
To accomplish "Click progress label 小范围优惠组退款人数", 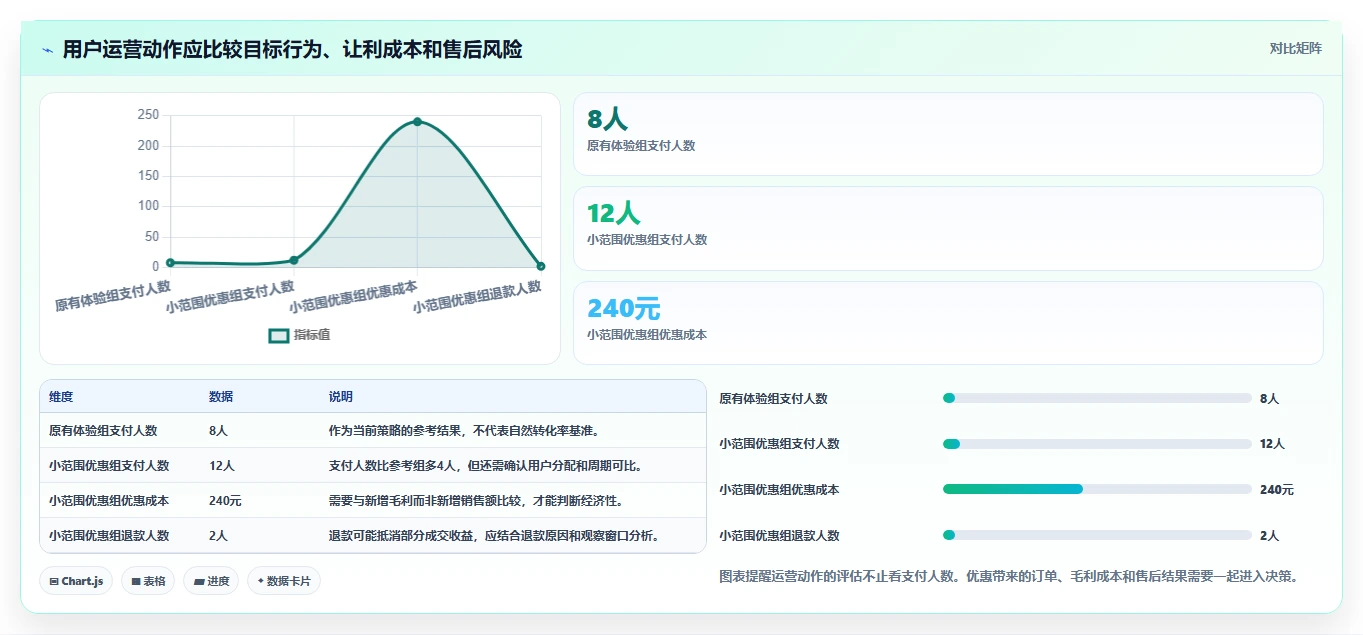I will [780, 535].
